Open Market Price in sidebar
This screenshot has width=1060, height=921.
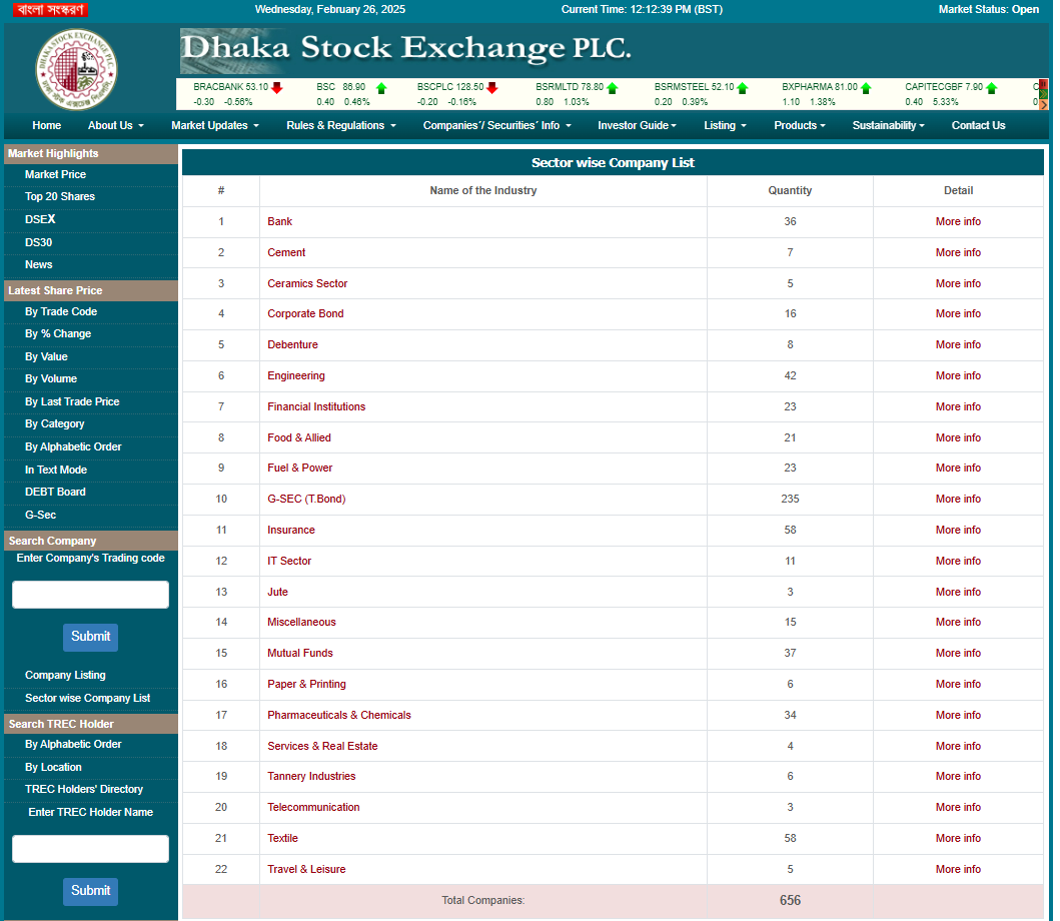click(55, 174)
